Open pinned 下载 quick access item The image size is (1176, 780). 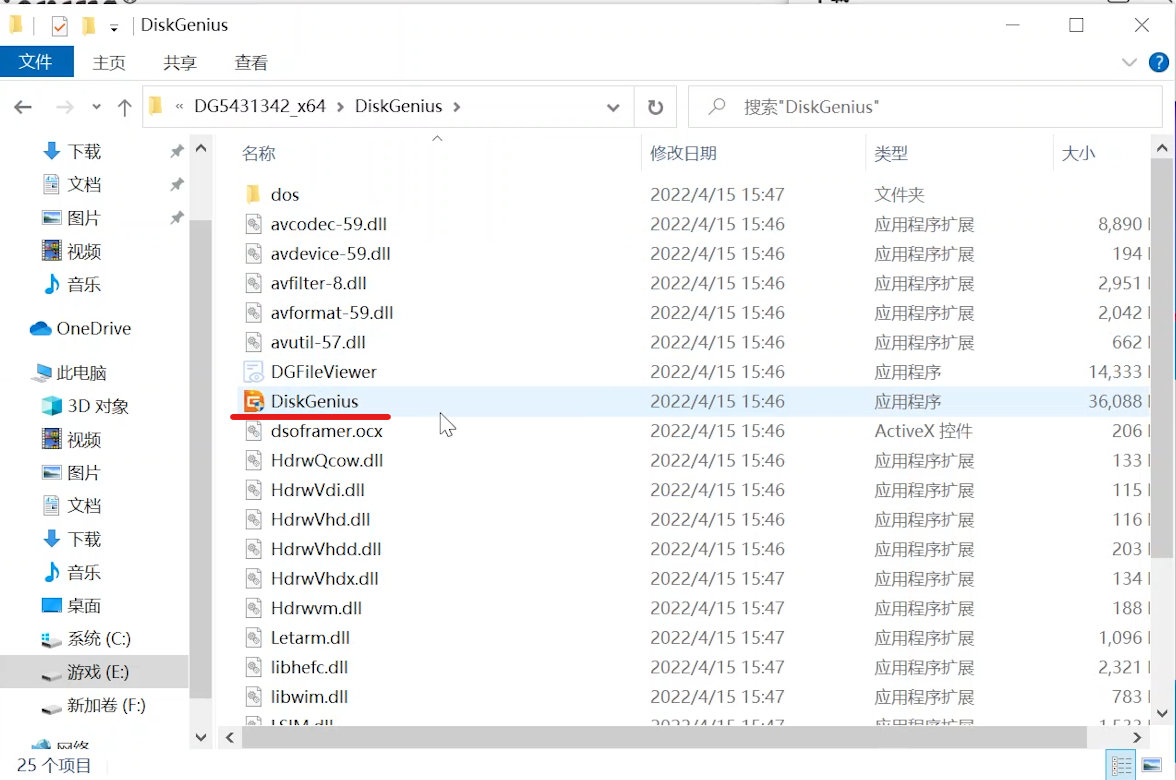[x=71, y=152]
